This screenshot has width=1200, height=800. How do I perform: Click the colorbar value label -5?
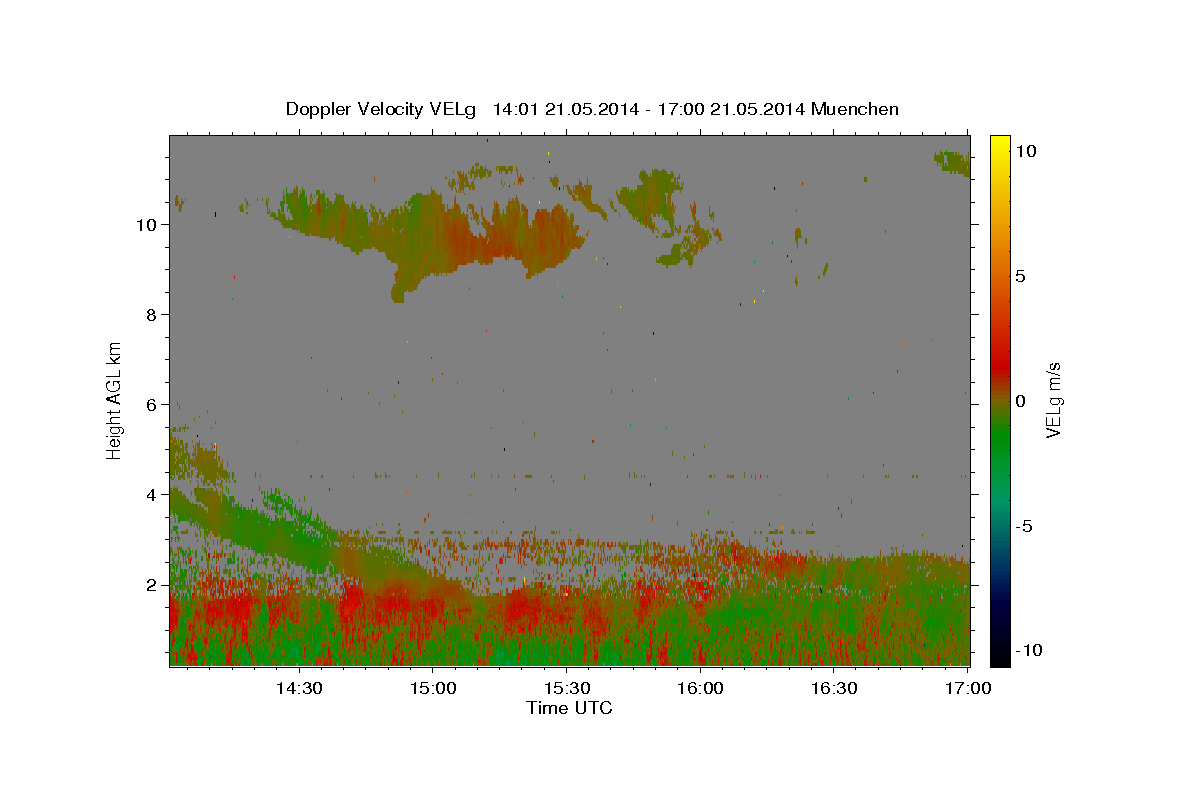click(1024, 526)
